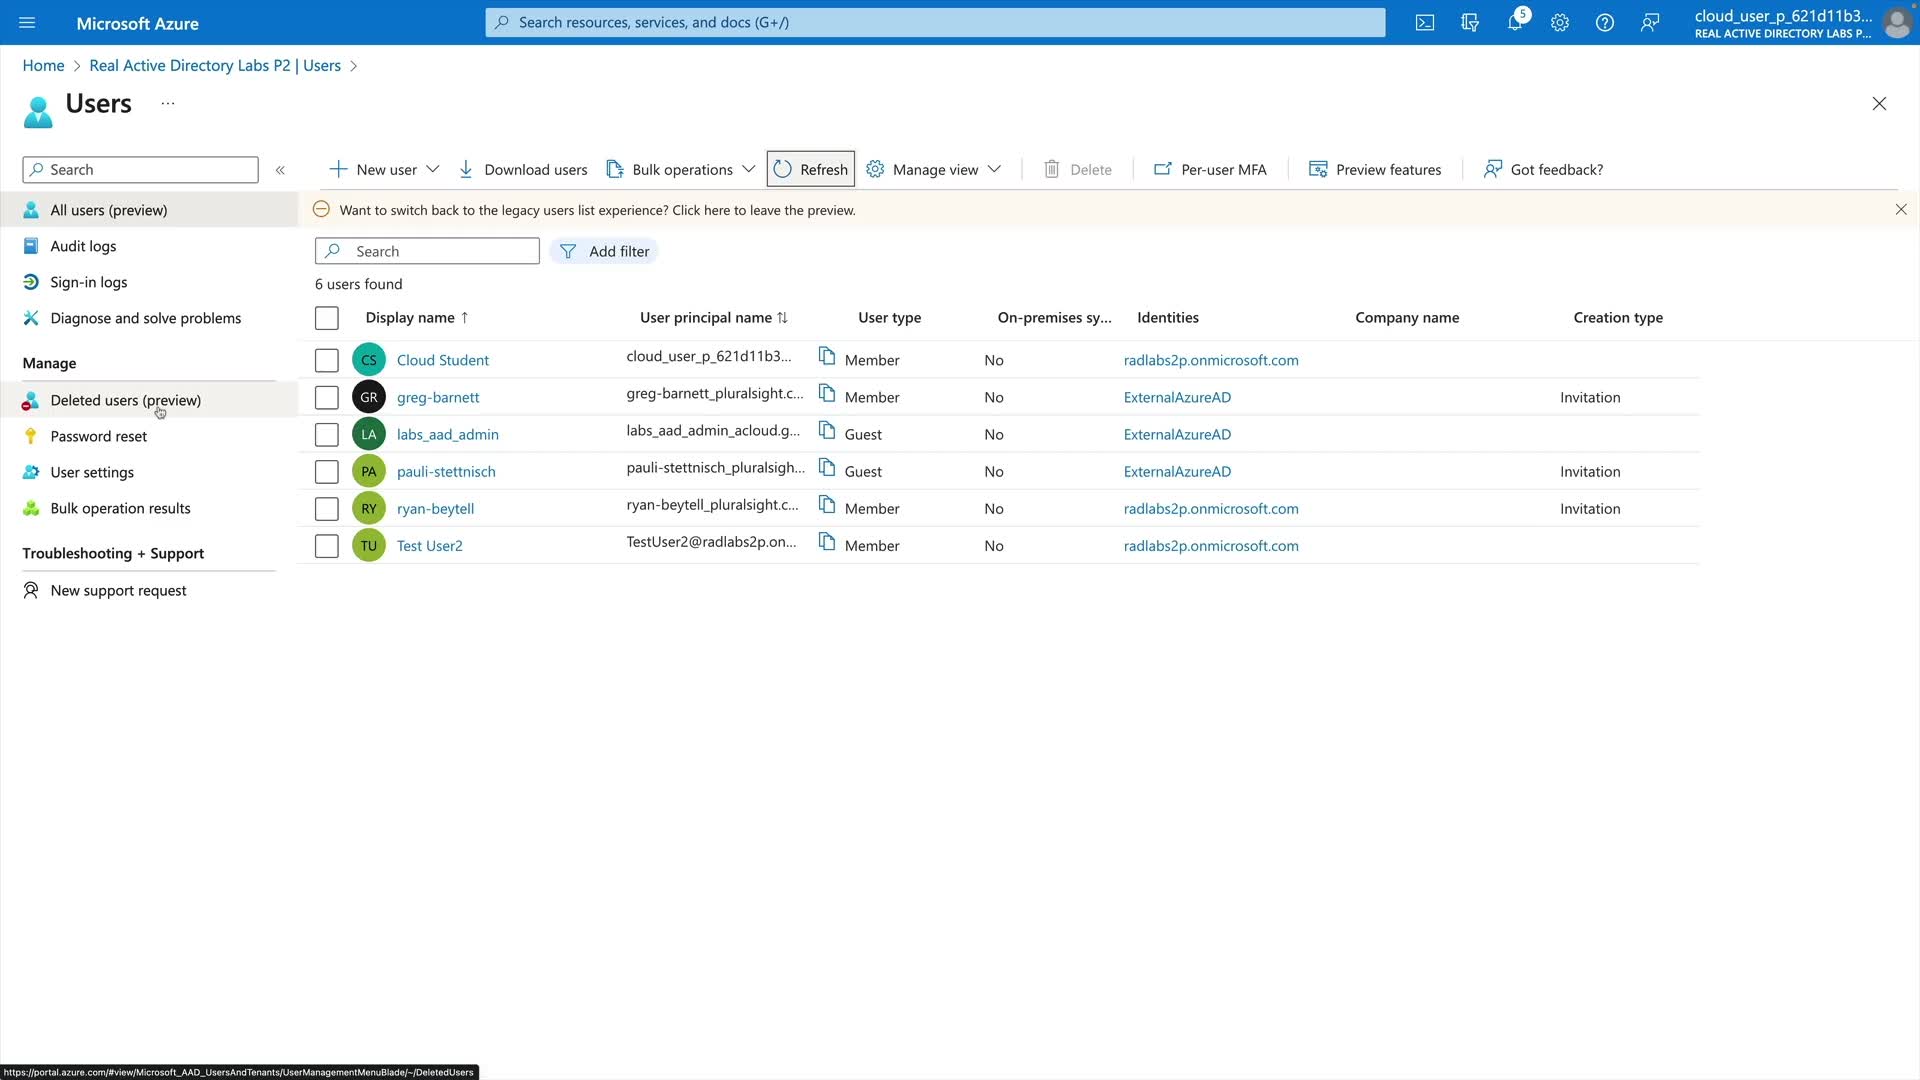Open Cloud Shell from the top bar
The image size is (1920, 1080).
pos(1424,22)
